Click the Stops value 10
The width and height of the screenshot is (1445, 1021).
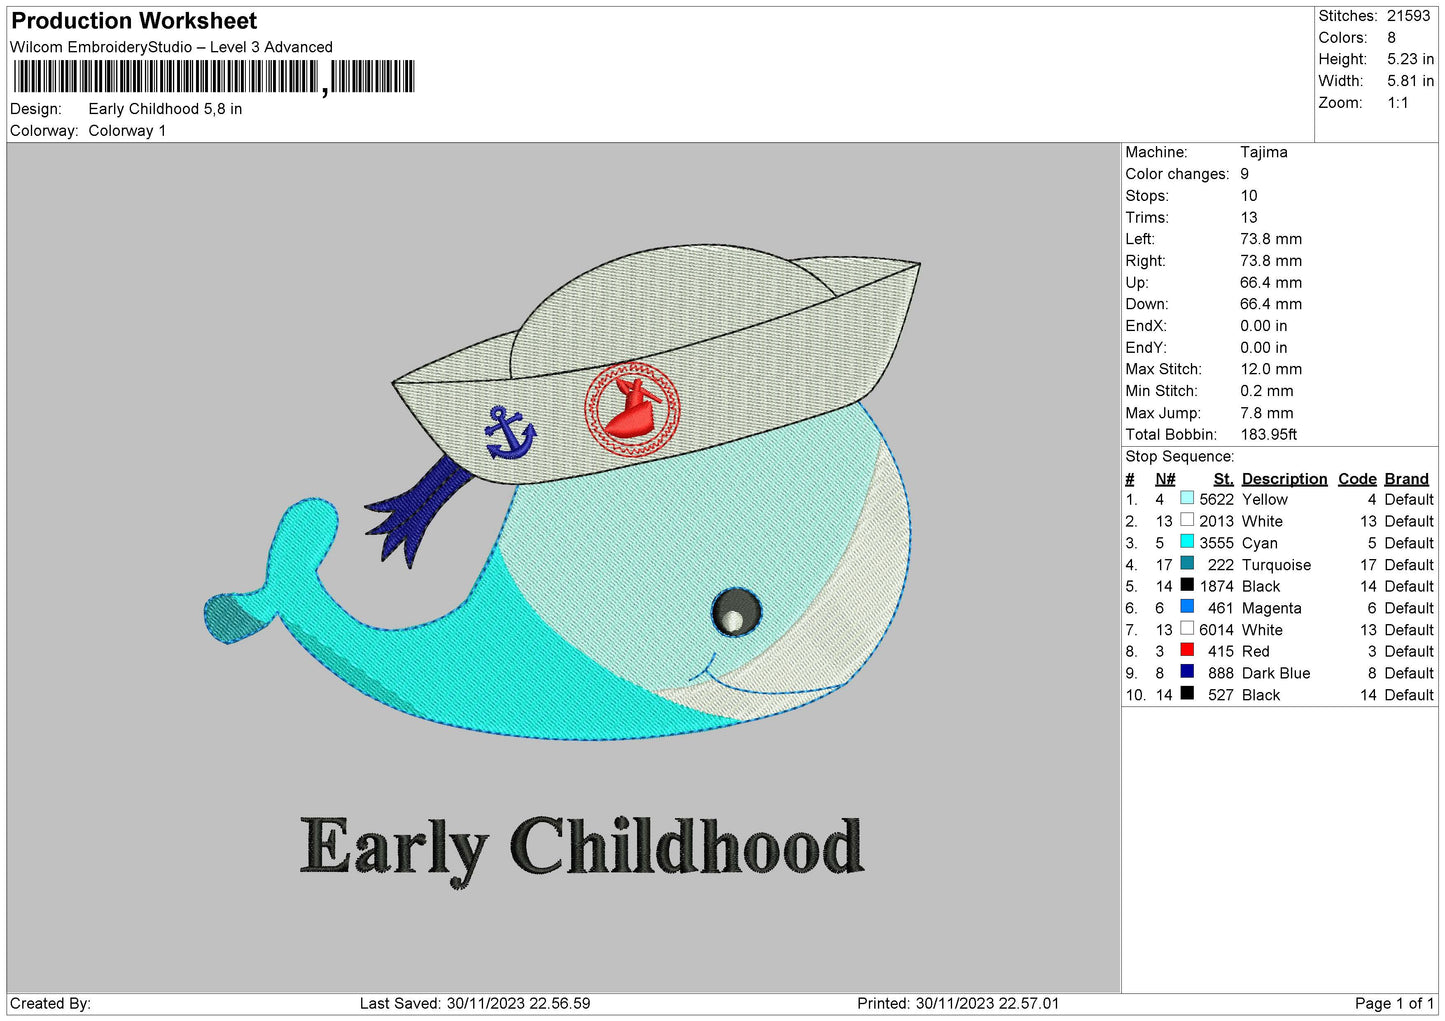coord(1248,196)
